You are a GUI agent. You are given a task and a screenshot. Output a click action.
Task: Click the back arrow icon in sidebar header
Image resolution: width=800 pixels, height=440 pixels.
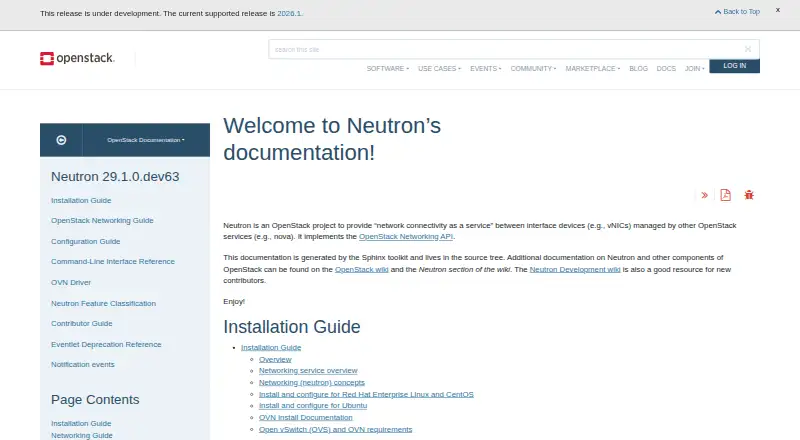pyautogui.click(x=61, y=140)
